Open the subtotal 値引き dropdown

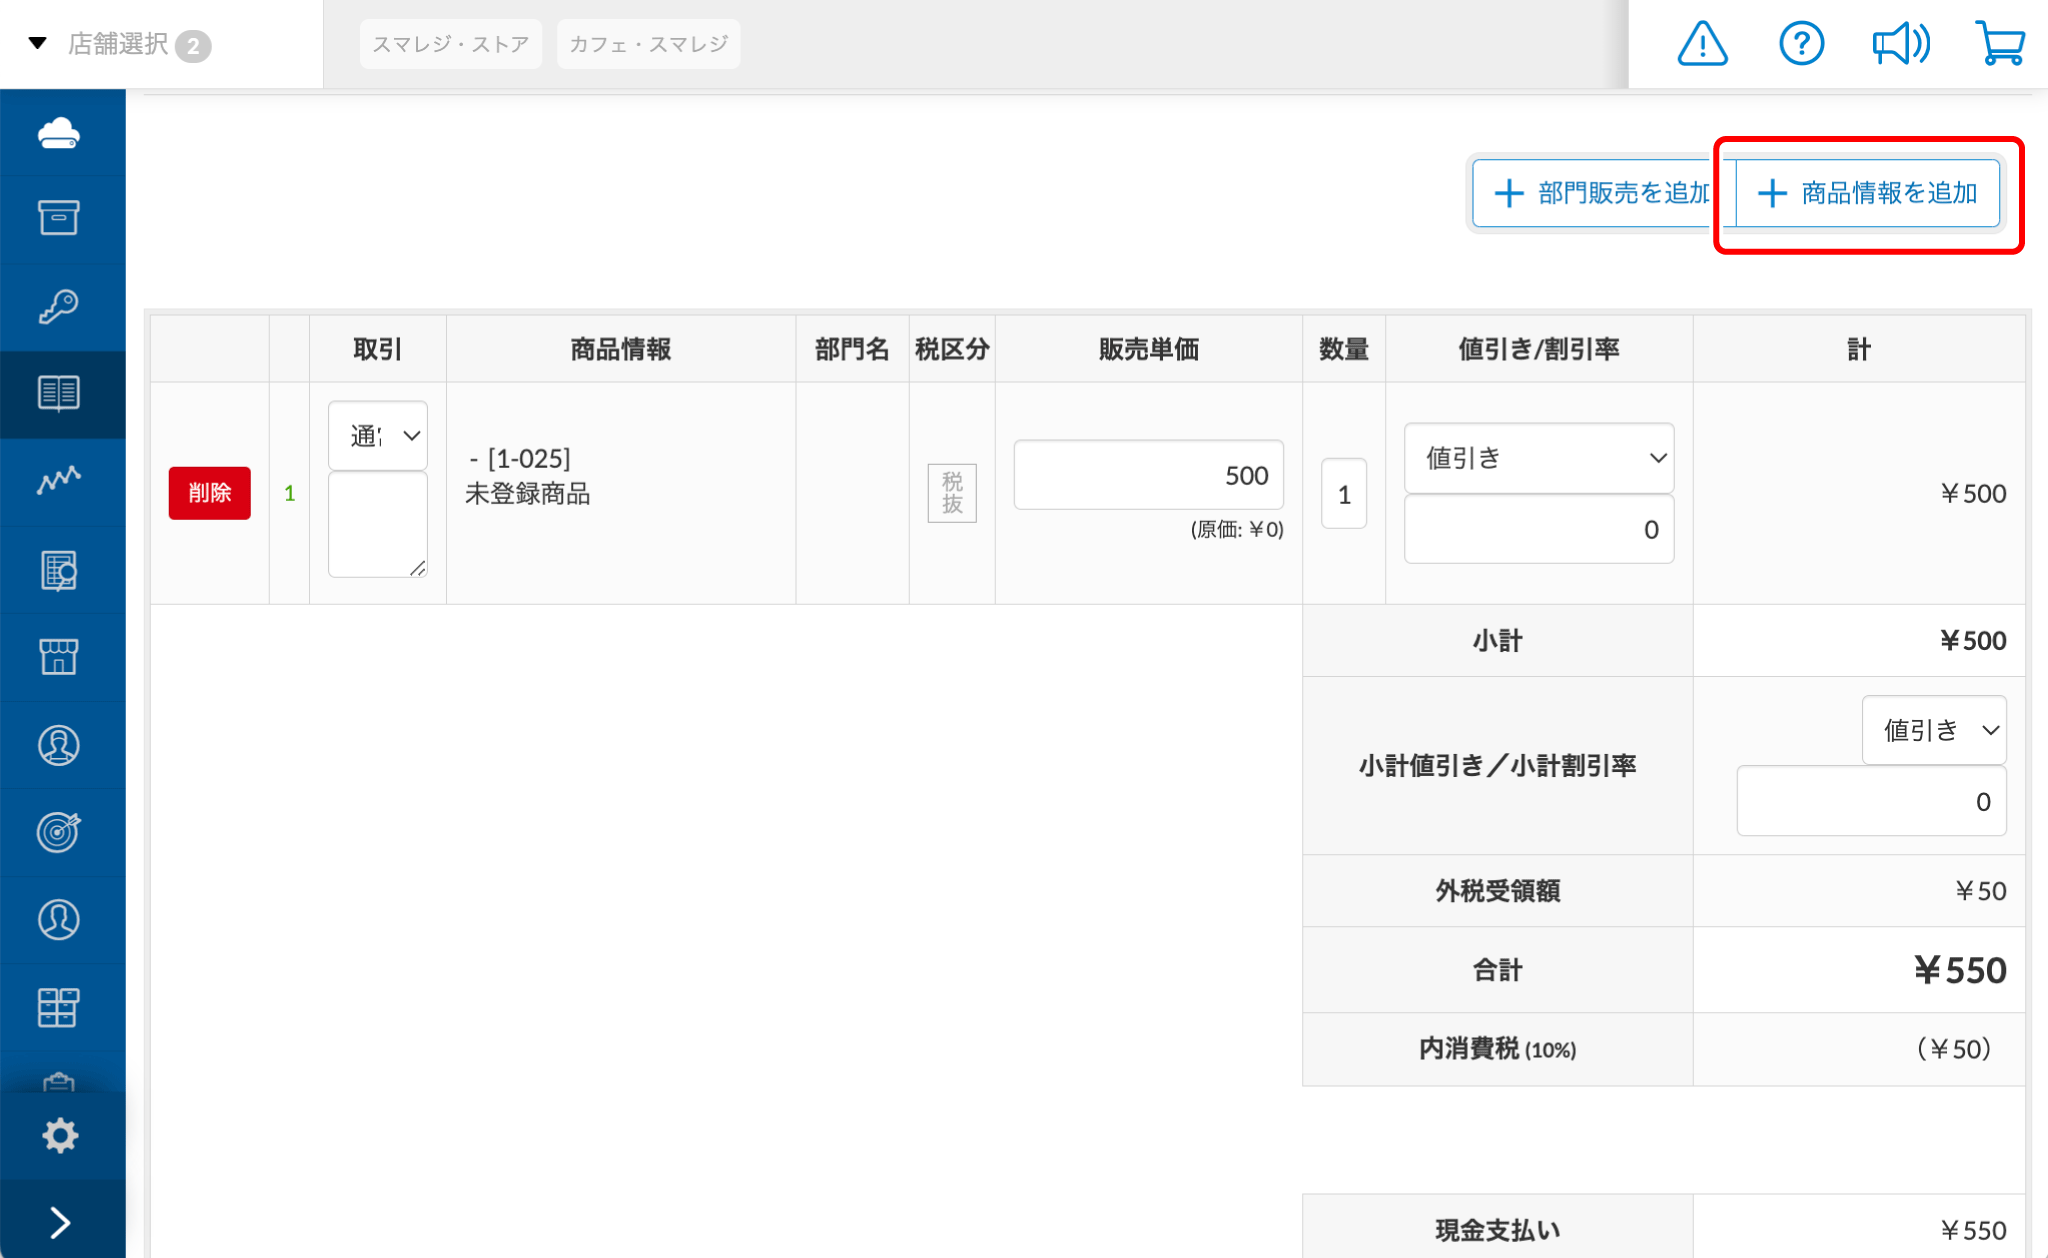coord(1933,730)
